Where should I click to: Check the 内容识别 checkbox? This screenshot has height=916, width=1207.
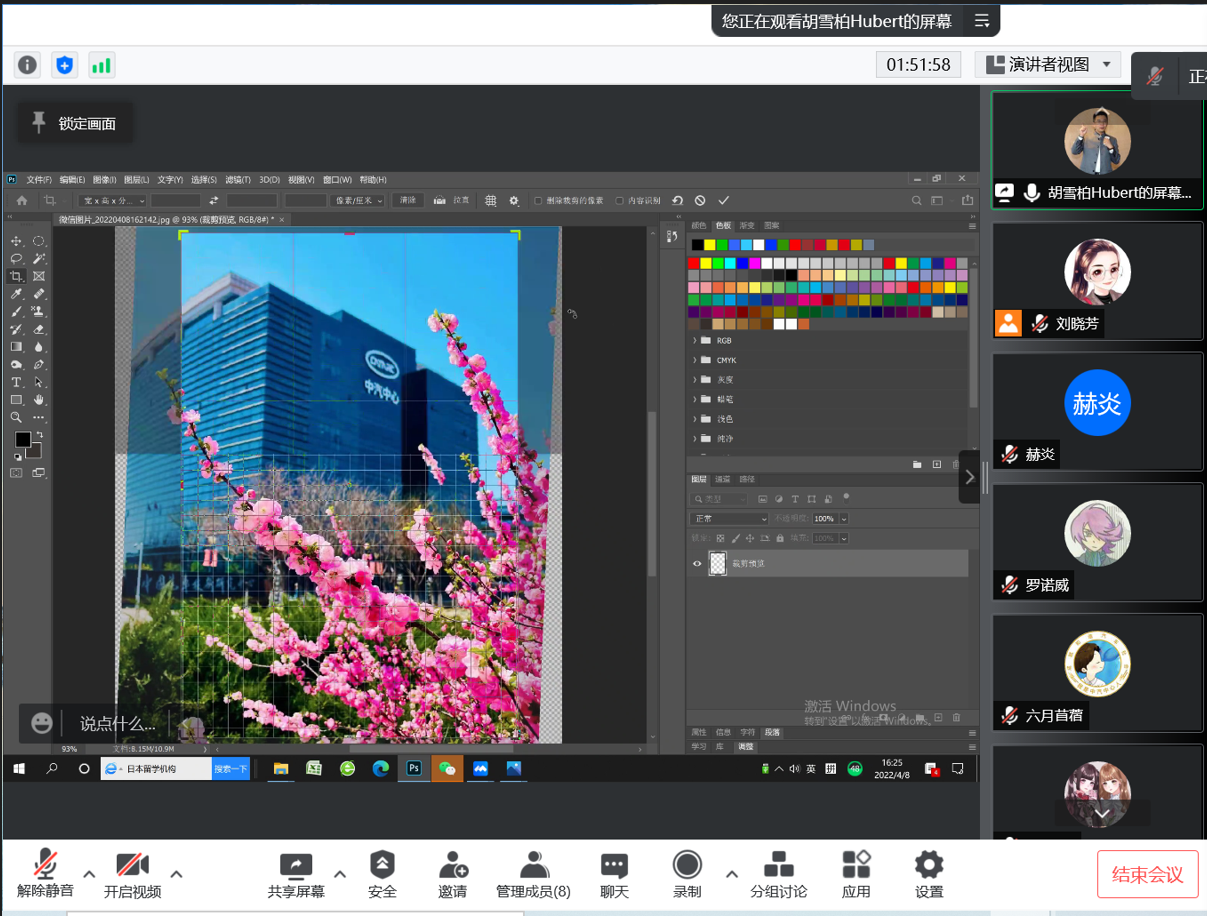click(x=620, y=201)
